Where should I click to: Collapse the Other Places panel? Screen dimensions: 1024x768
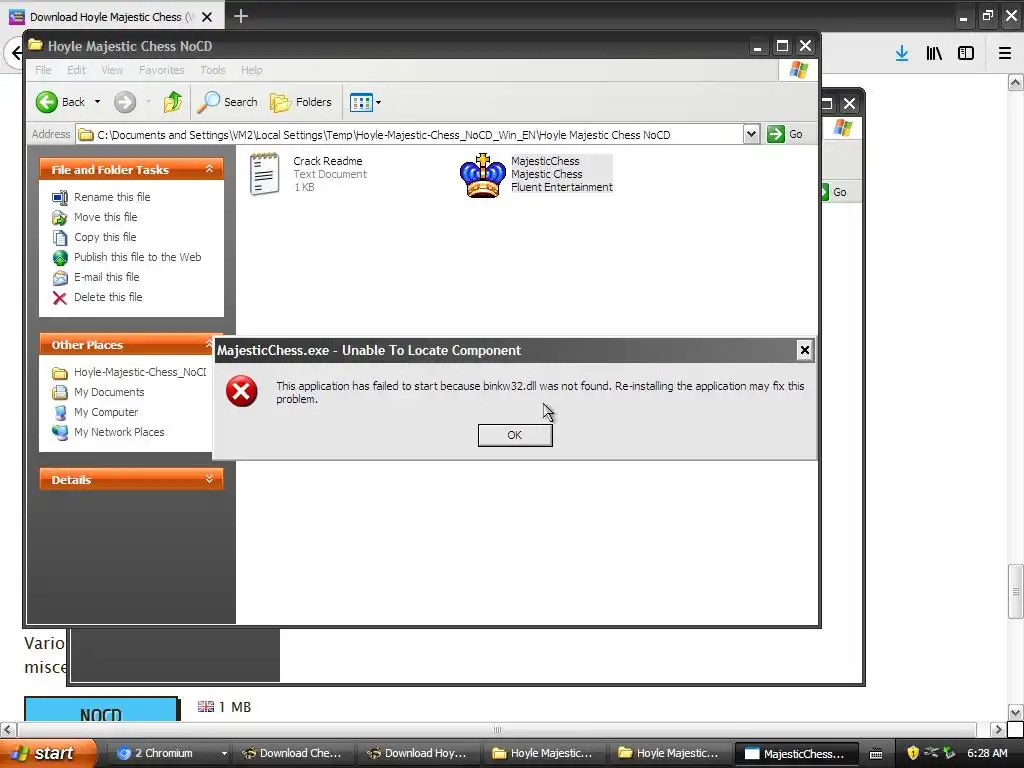(x=209, y=344)
